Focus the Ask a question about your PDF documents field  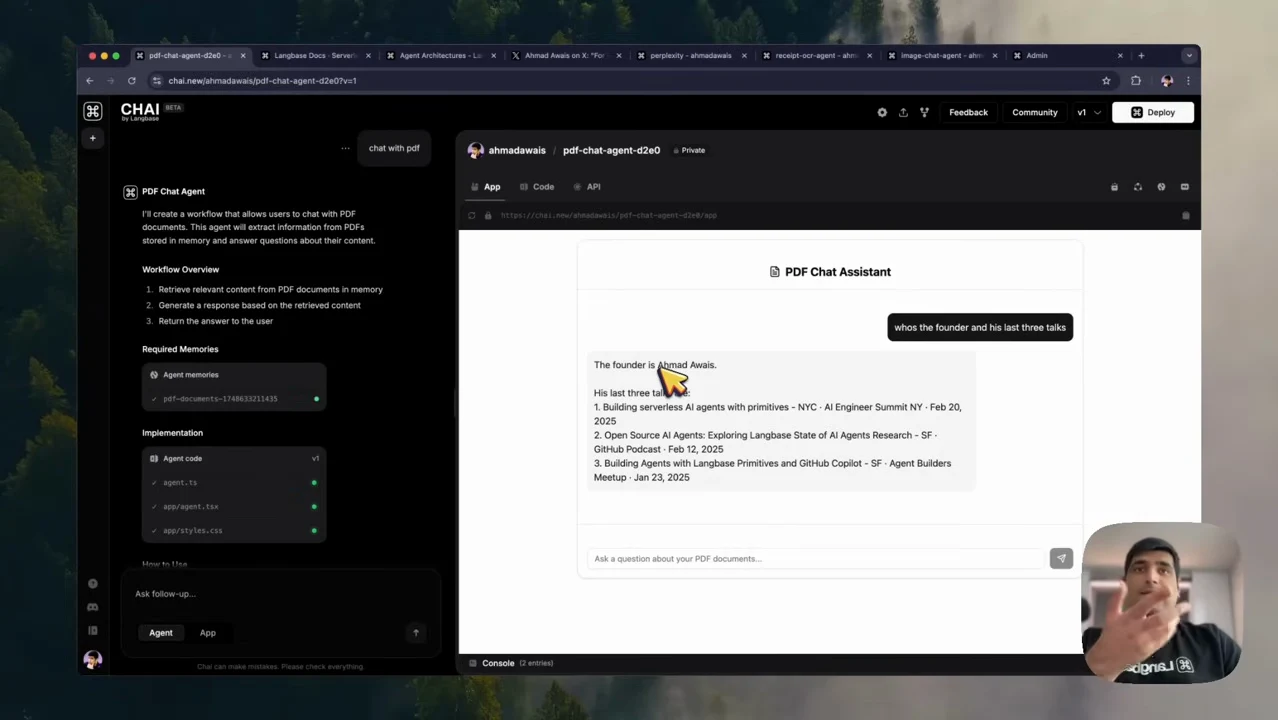point(815,559)
